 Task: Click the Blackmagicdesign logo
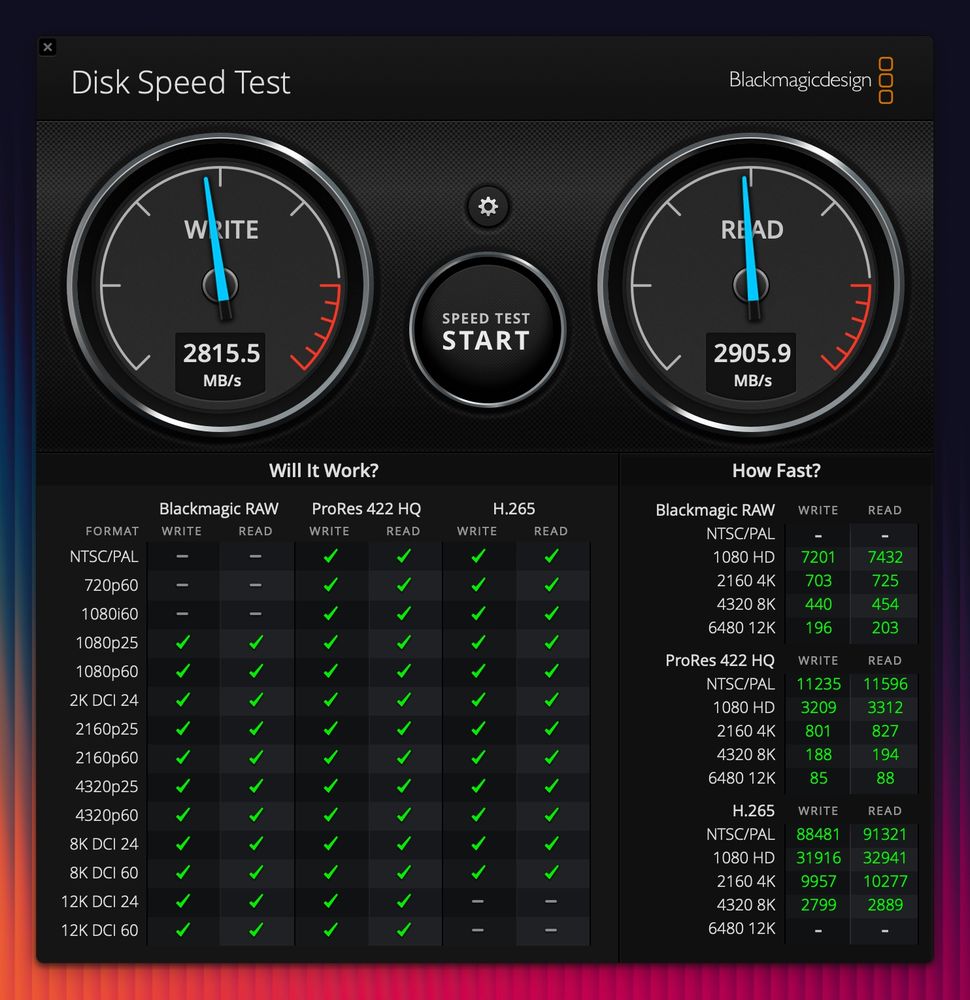tap(811, 80)
